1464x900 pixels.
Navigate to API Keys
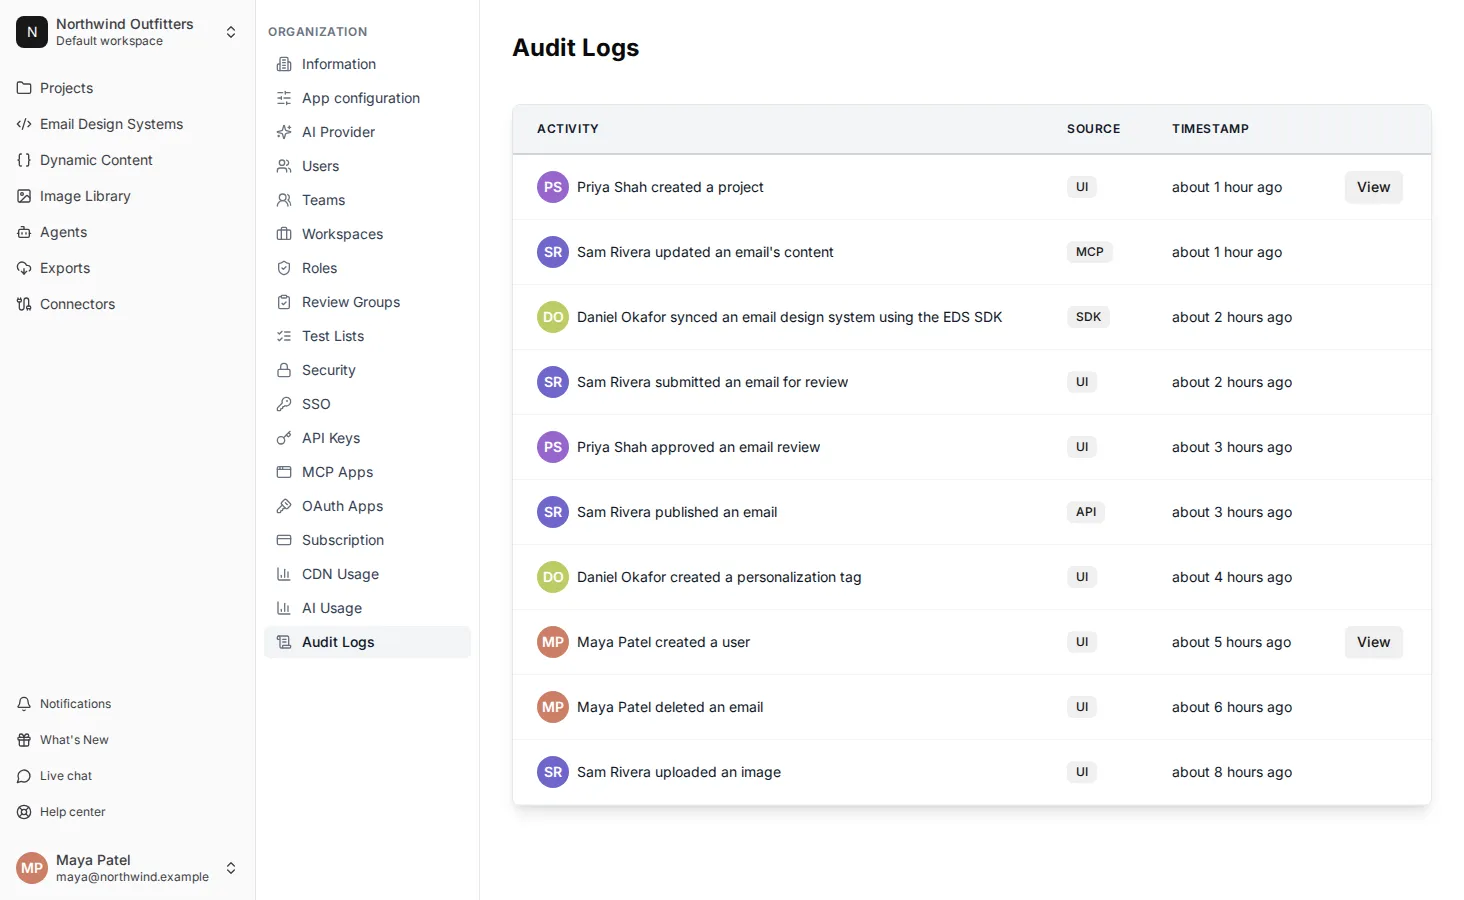coord(367,438)
